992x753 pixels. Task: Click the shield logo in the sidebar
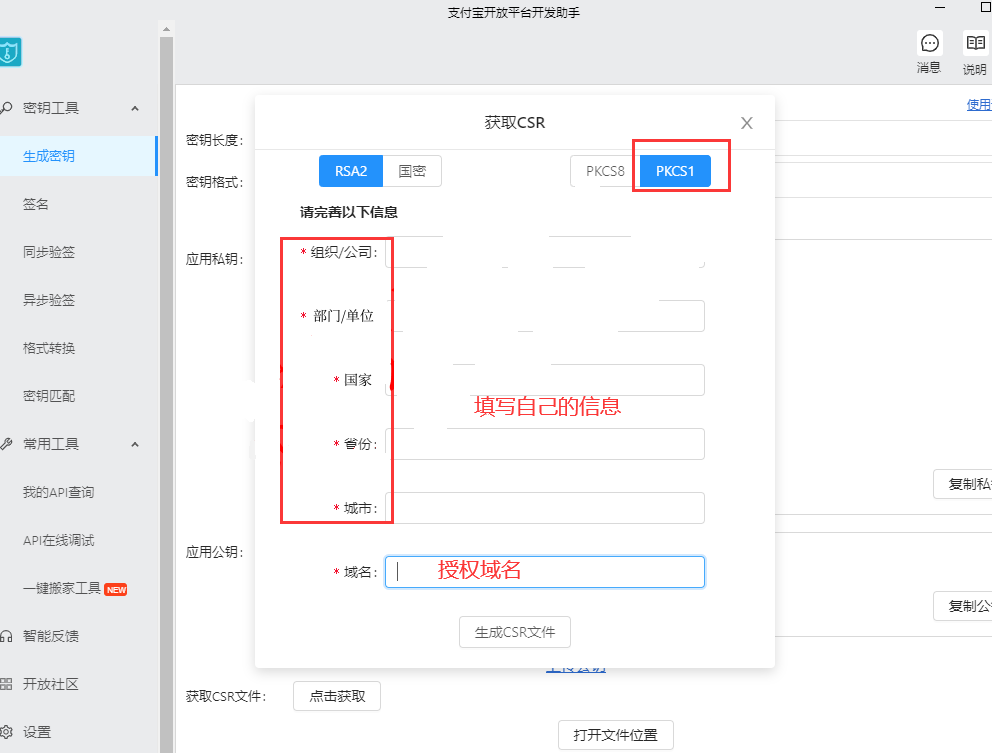pyautogui.click(x=9, y=52)
